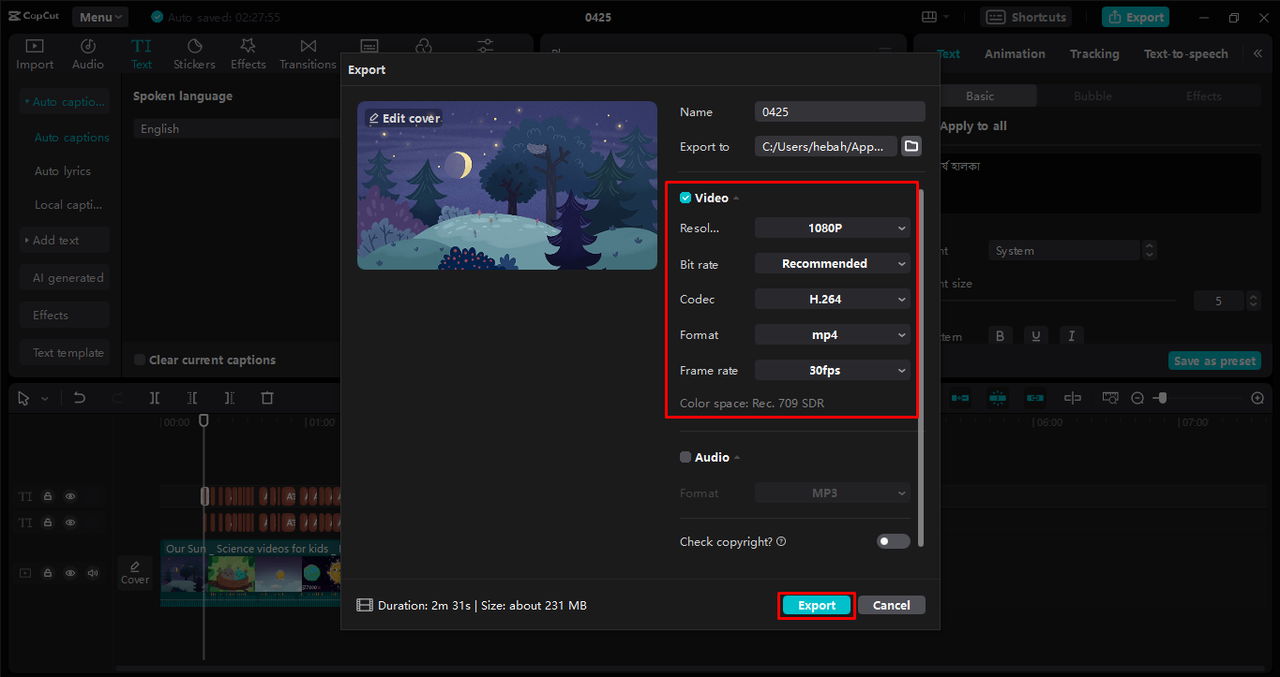The image size is (1280, 677).
Task: Switch to the Tracking tab
Action: pos(1094,54)
